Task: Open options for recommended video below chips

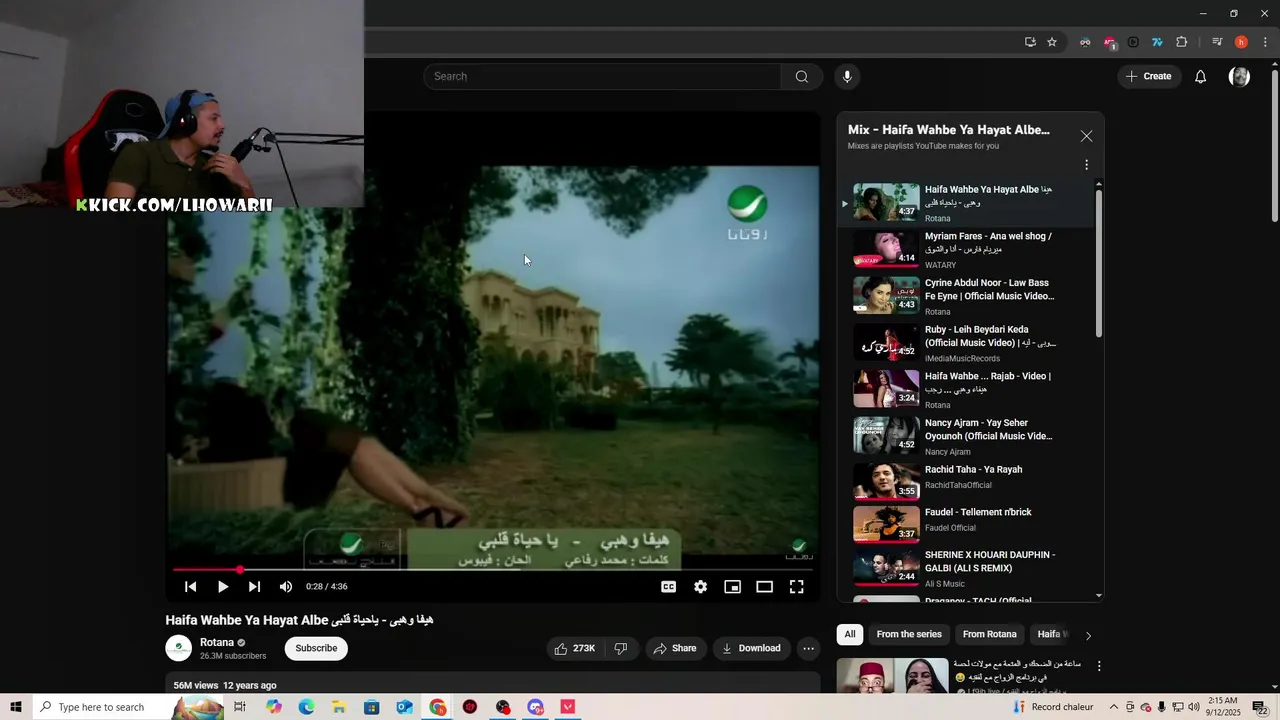Action: 1099,666
